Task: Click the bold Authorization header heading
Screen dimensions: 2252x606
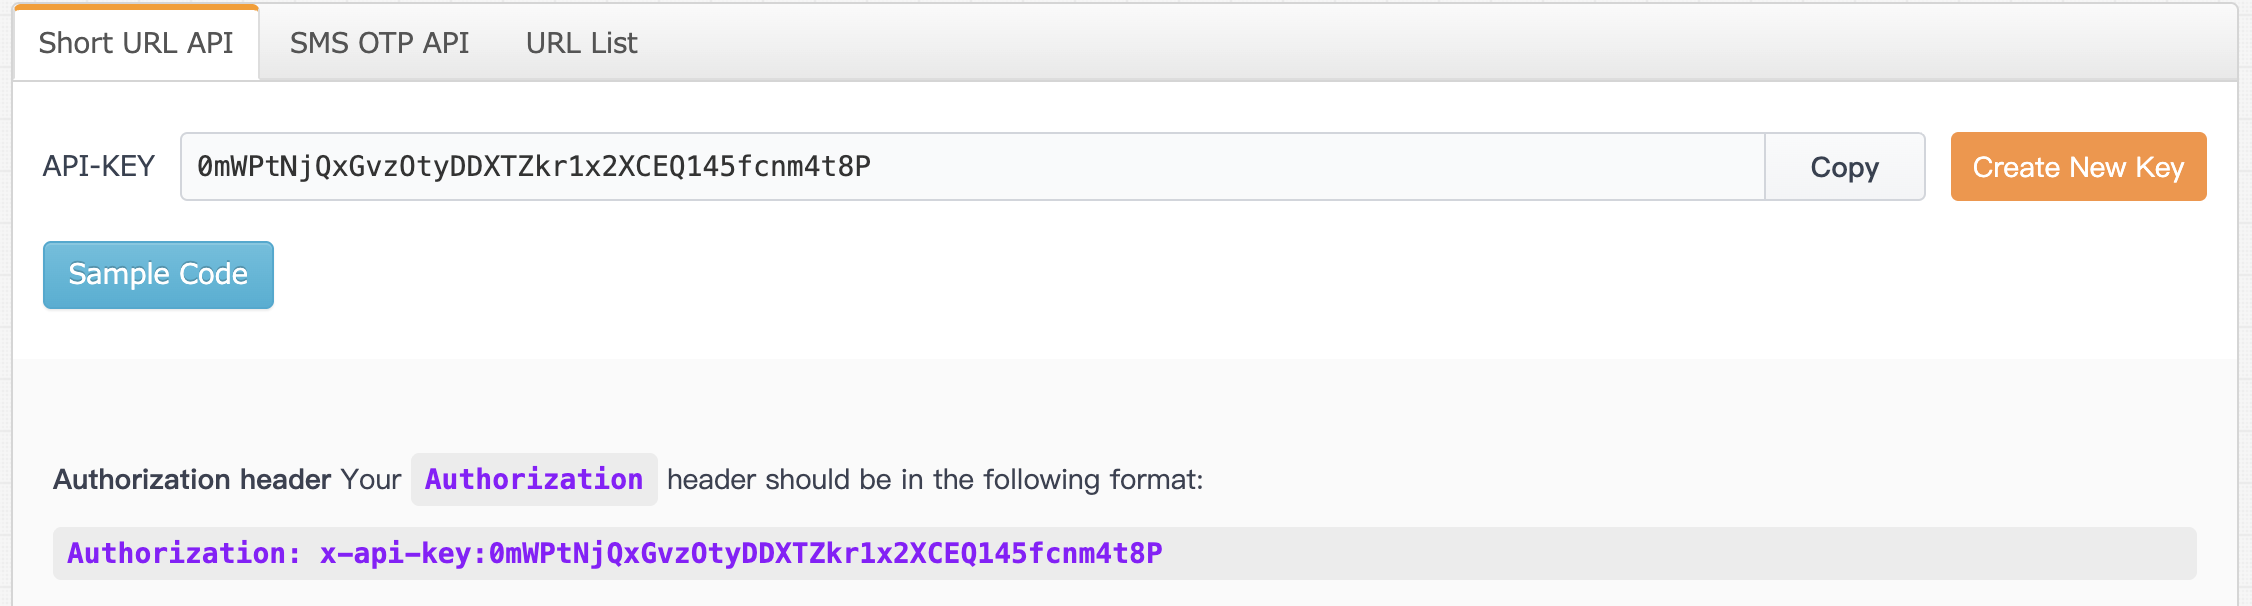Action: (192, 480)
